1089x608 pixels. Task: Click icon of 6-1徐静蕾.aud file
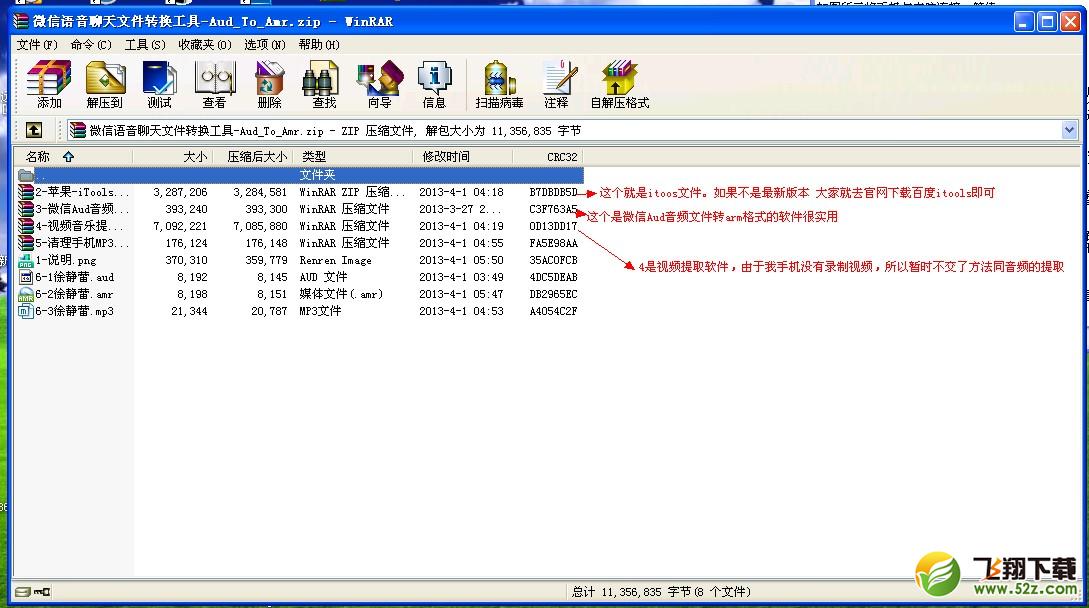click(26, 277)
